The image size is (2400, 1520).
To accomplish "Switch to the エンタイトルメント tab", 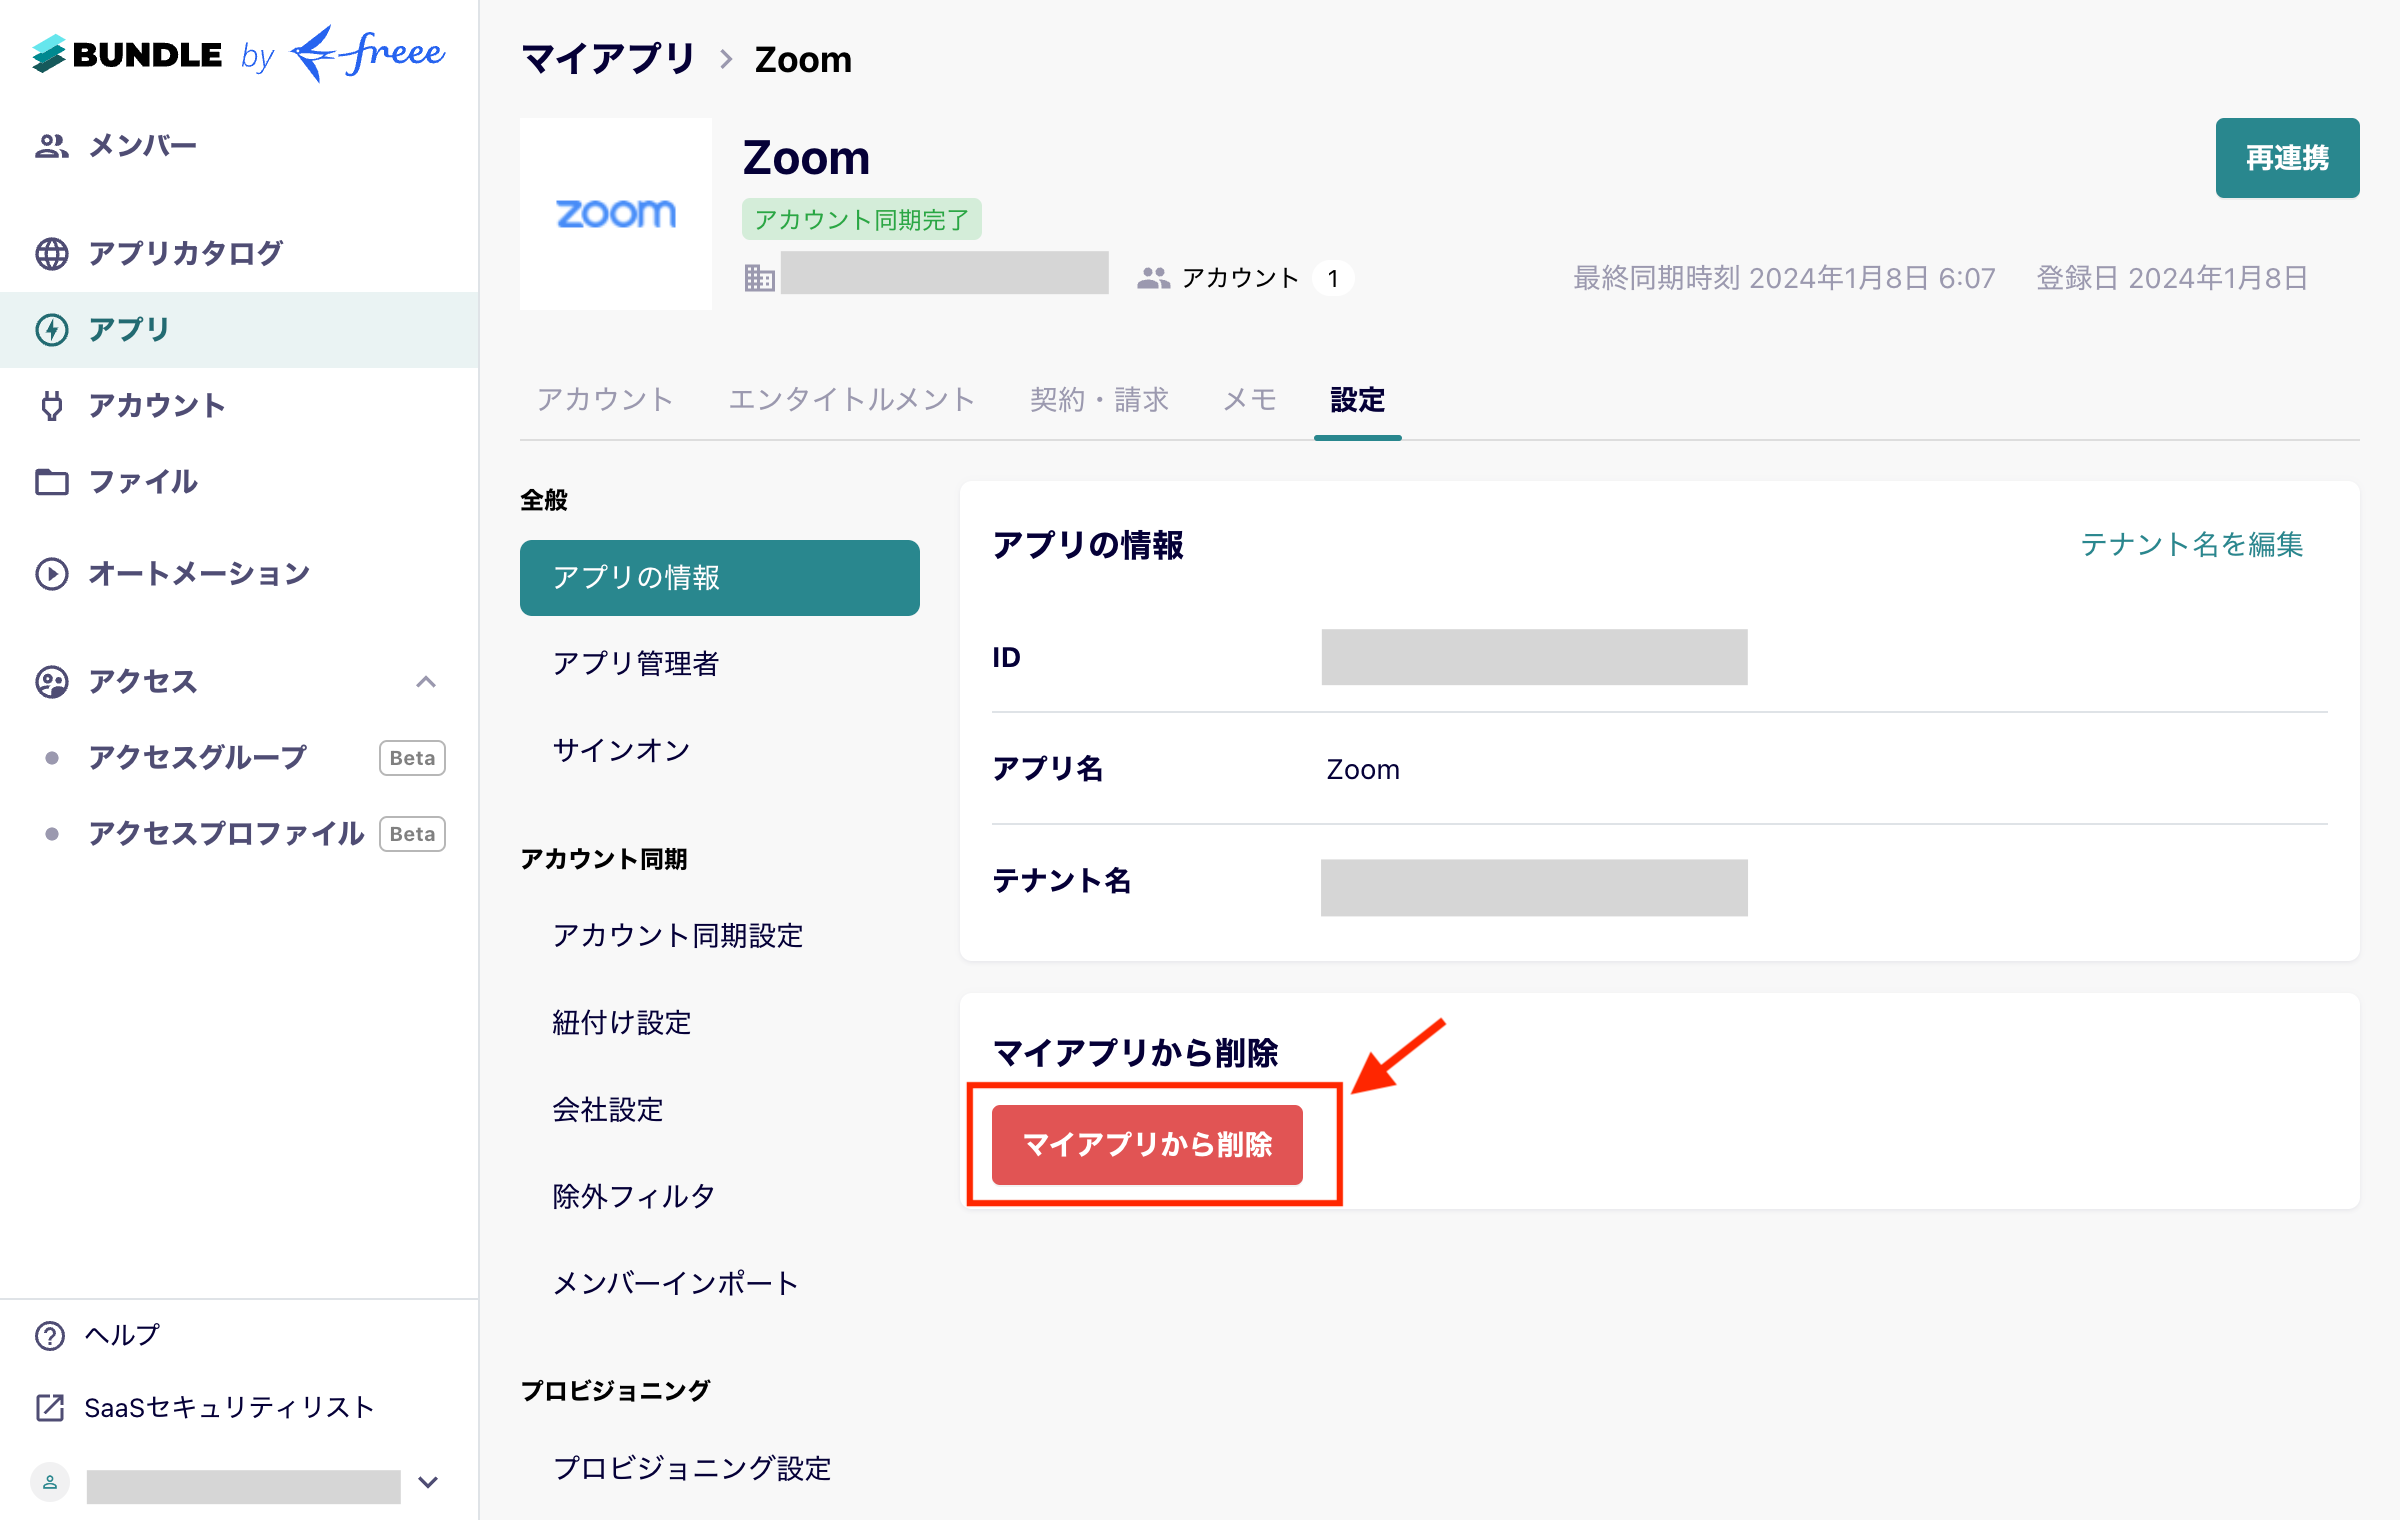I will (x=851, y=400).
